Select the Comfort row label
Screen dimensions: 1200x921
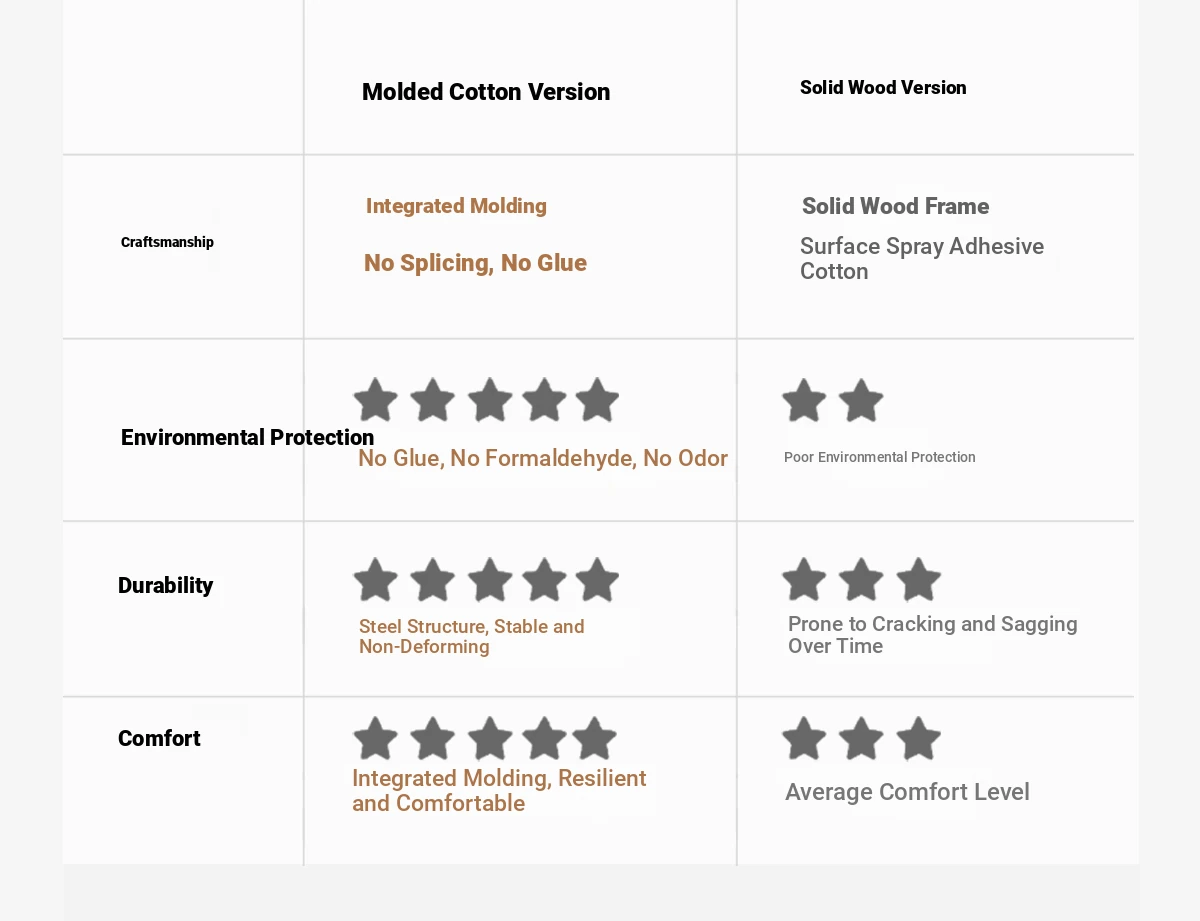click(159, 739)
